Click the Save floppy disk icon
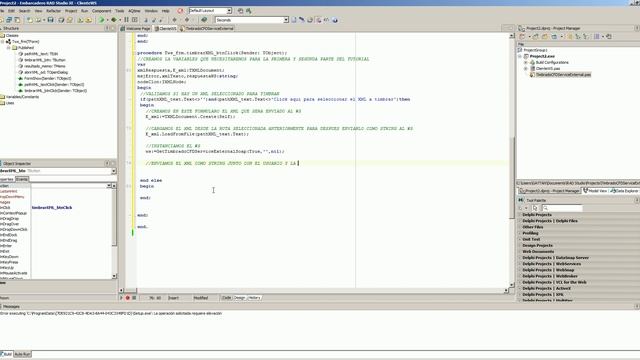The image size is (640, 360). pos(51,20)
